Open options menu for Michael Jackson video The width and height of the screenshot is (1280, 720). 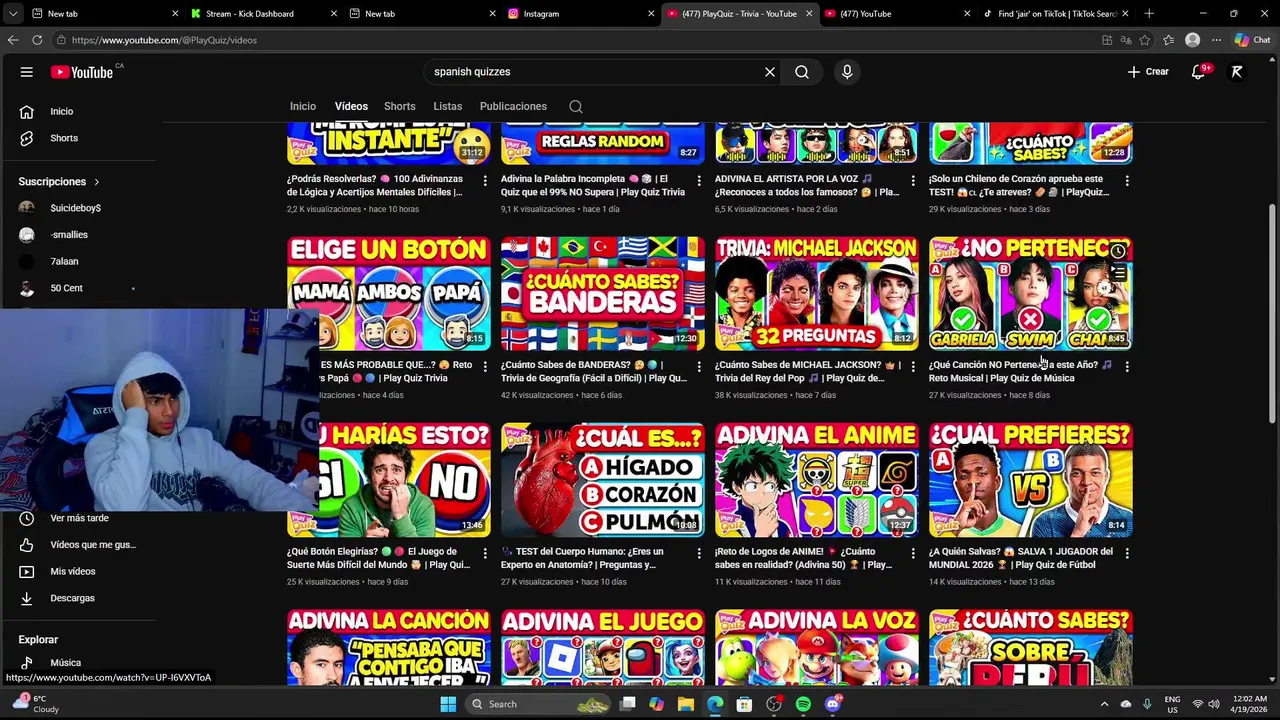tap(913, 367)
